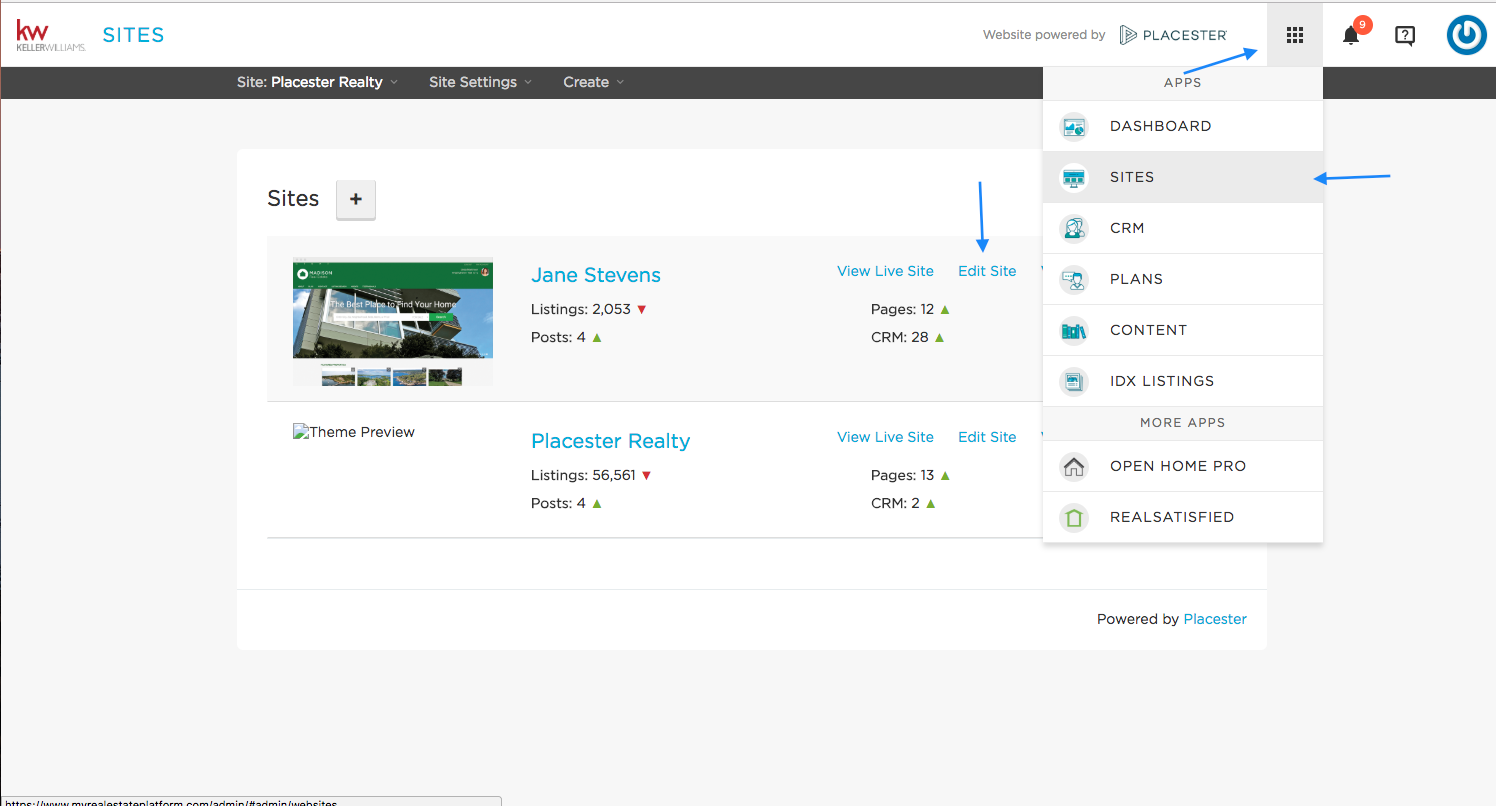
Task: Select DASHBOARD in the apps menu
Action: pyautogui.click(x=1183, y=126)
